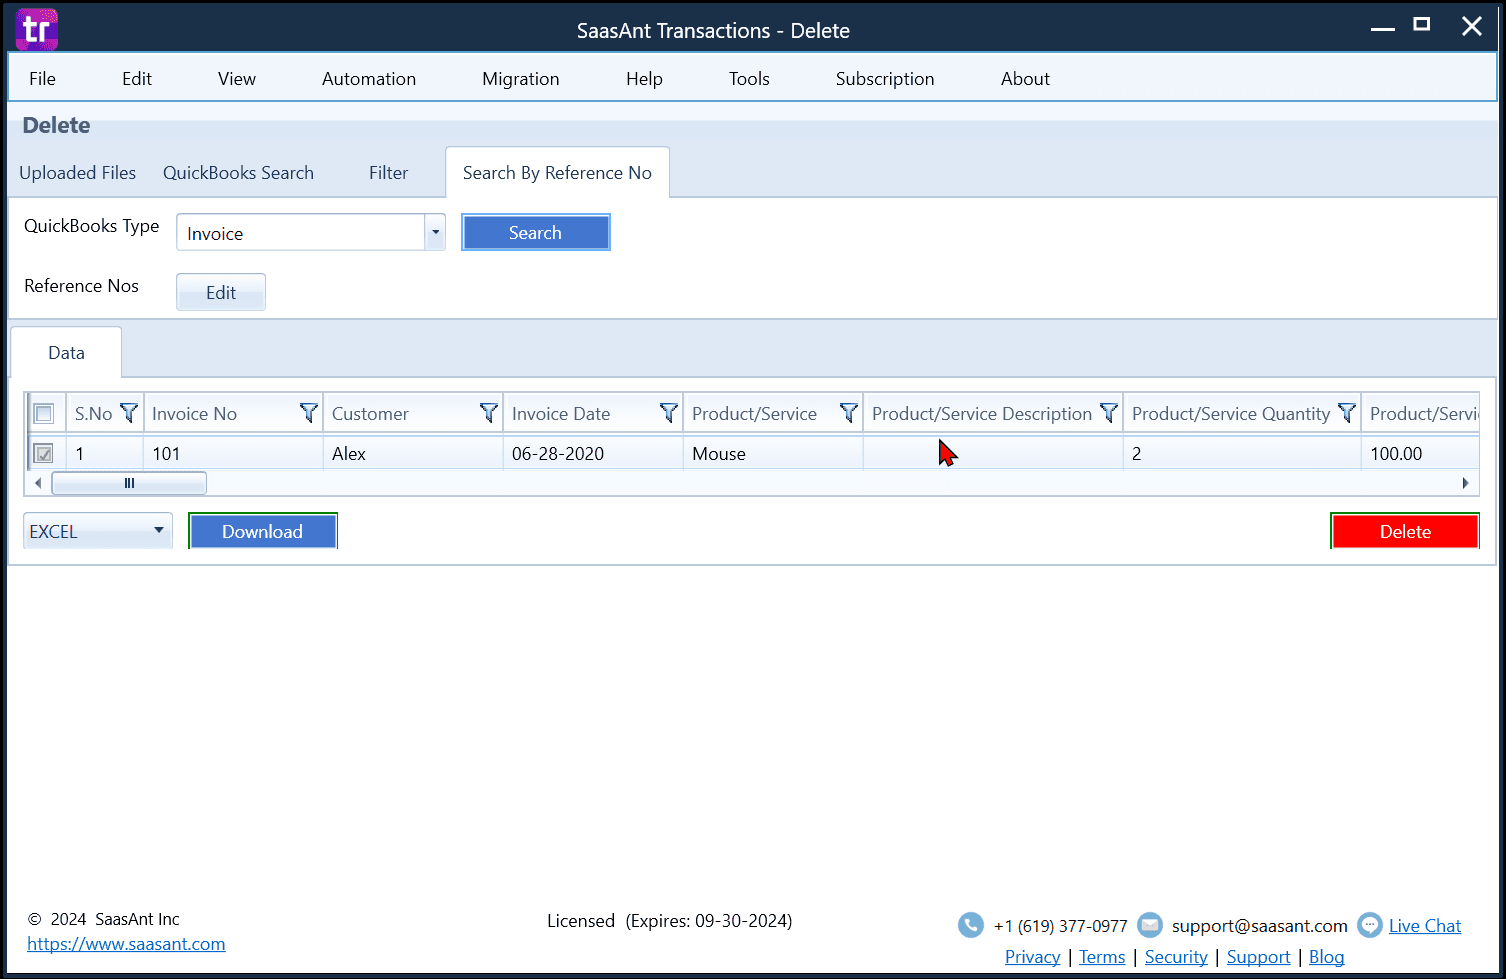The image size is (1506, 979).
Task: Open filter icon for Product/Service column
Action: point(849,413)
